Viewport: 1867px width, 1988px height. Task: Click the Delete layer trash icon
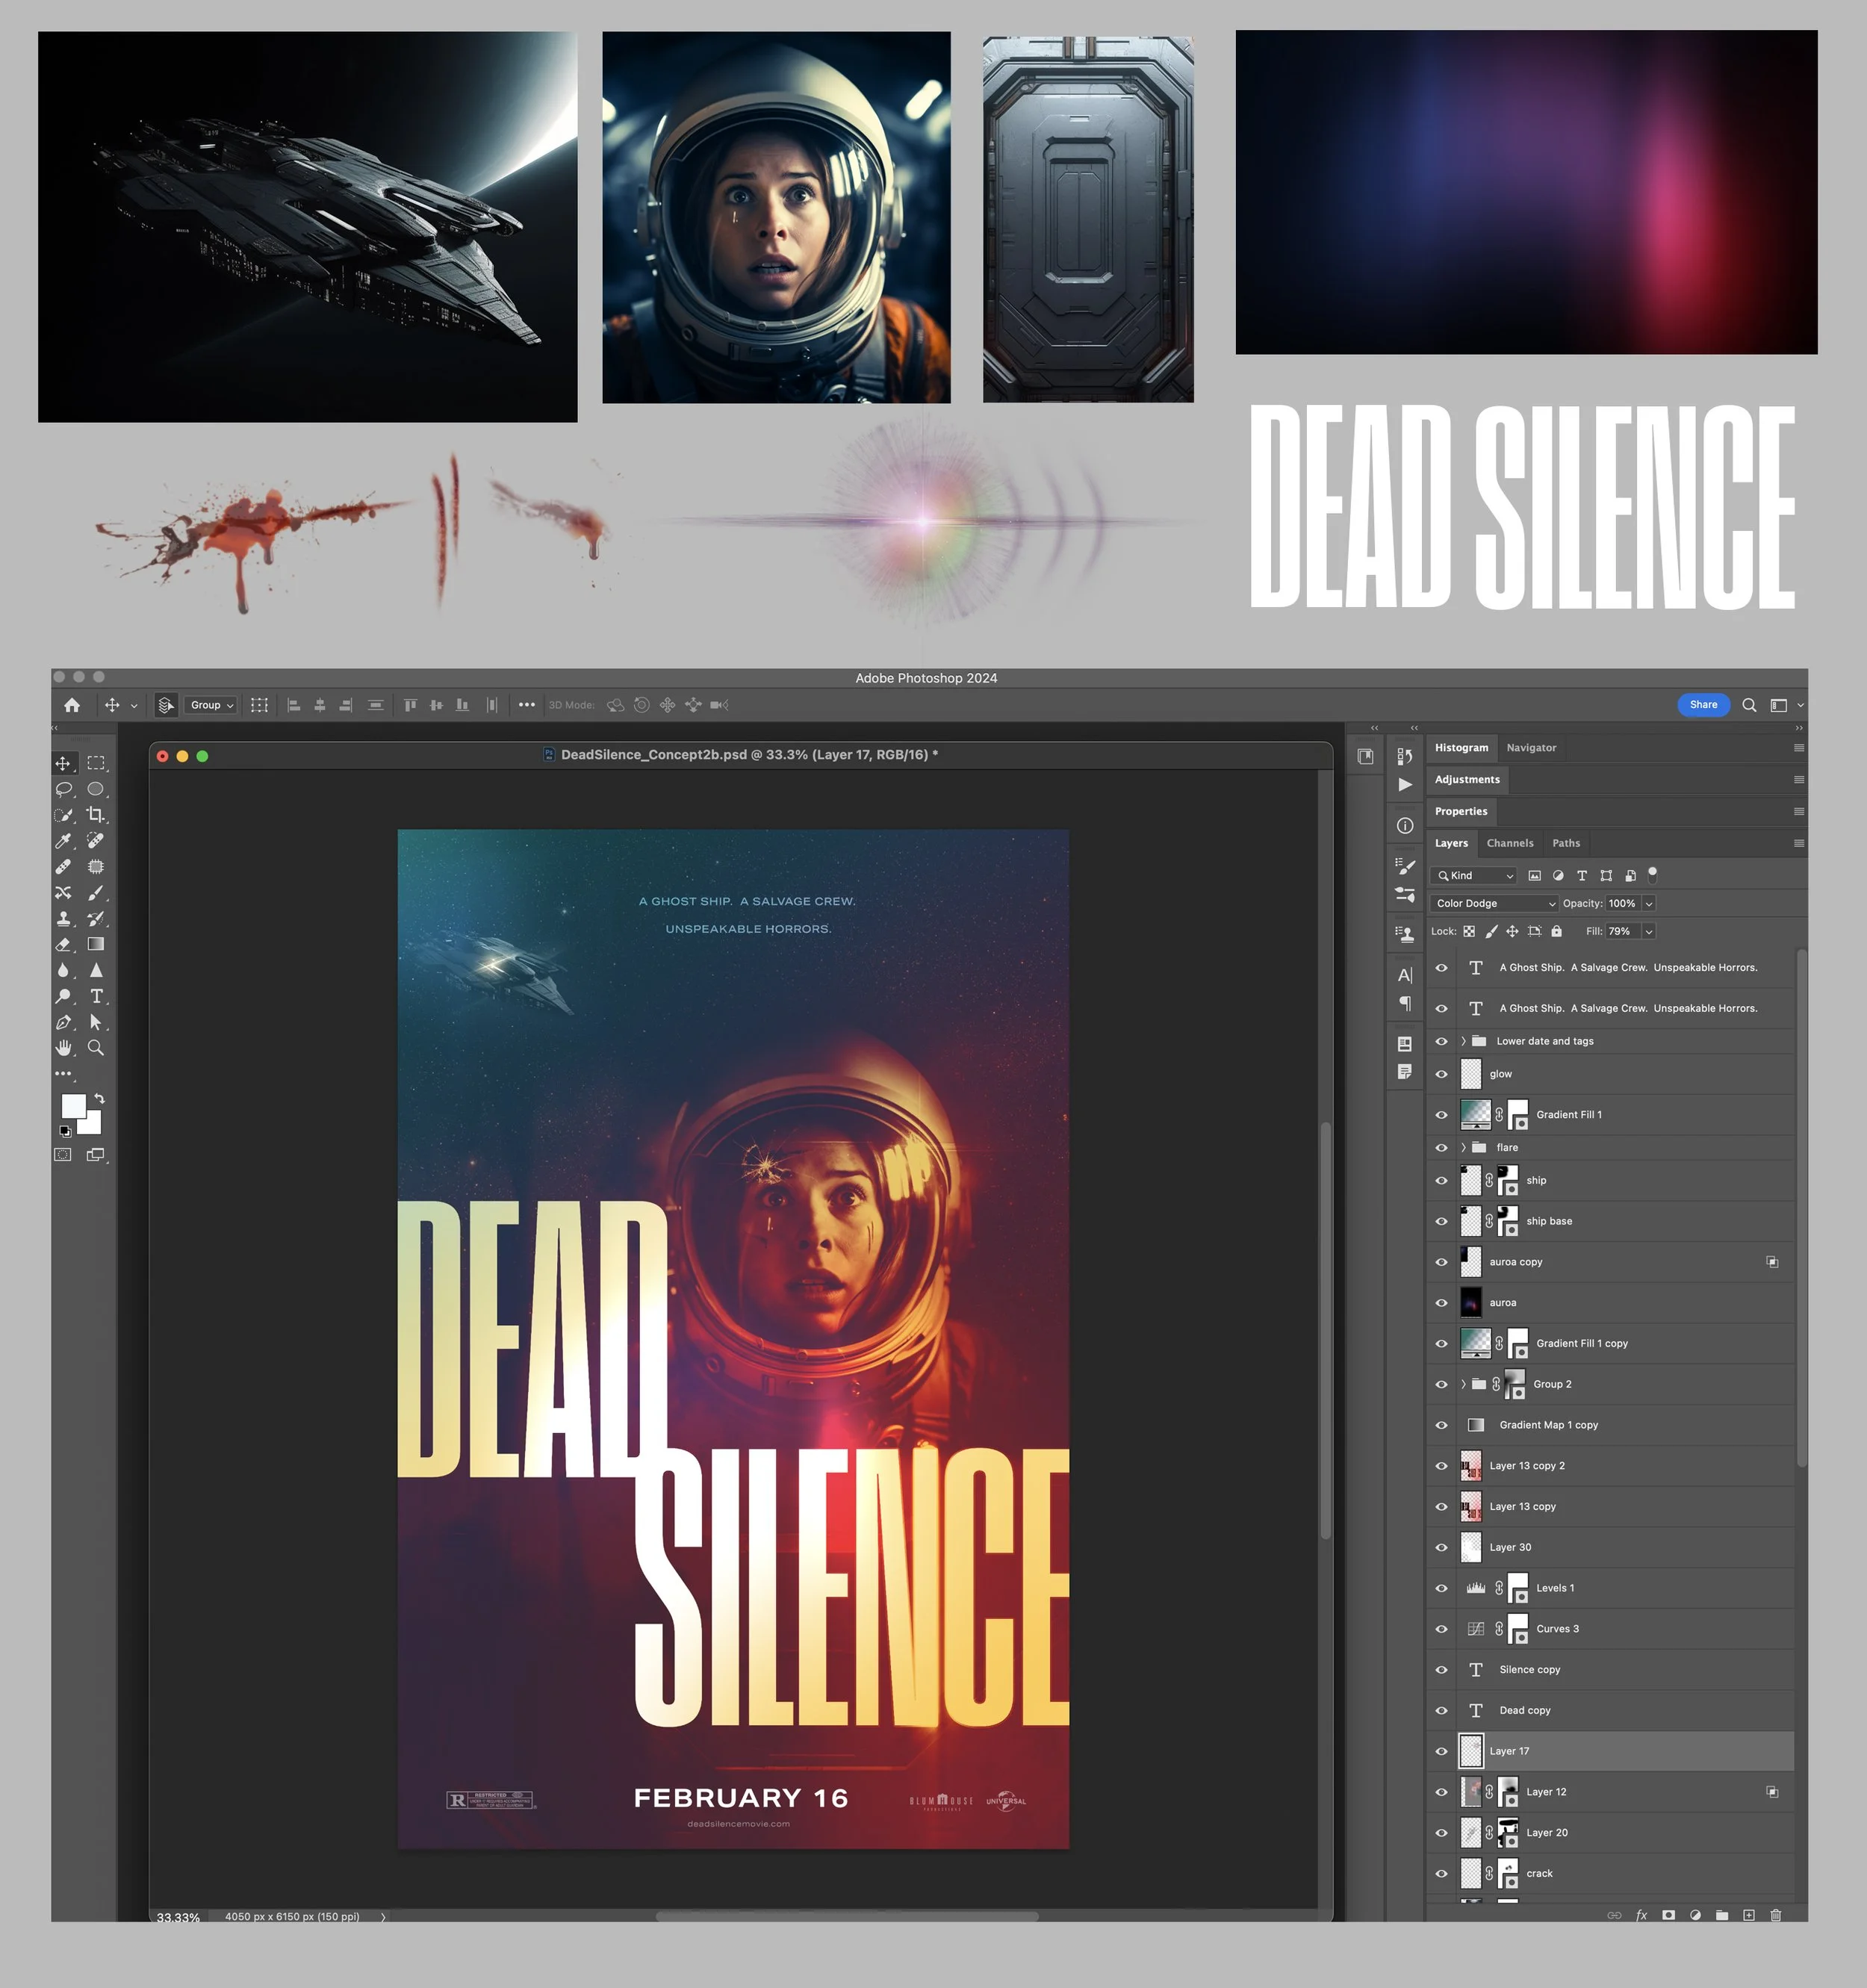tap(1776, 1915)
